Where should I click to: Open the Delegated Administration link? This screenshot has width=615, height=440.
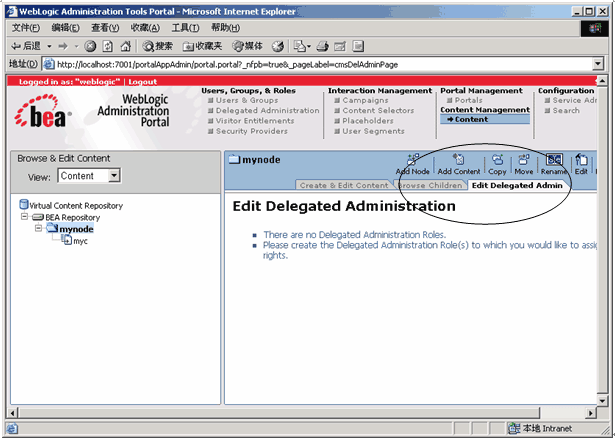coord(267,111)
